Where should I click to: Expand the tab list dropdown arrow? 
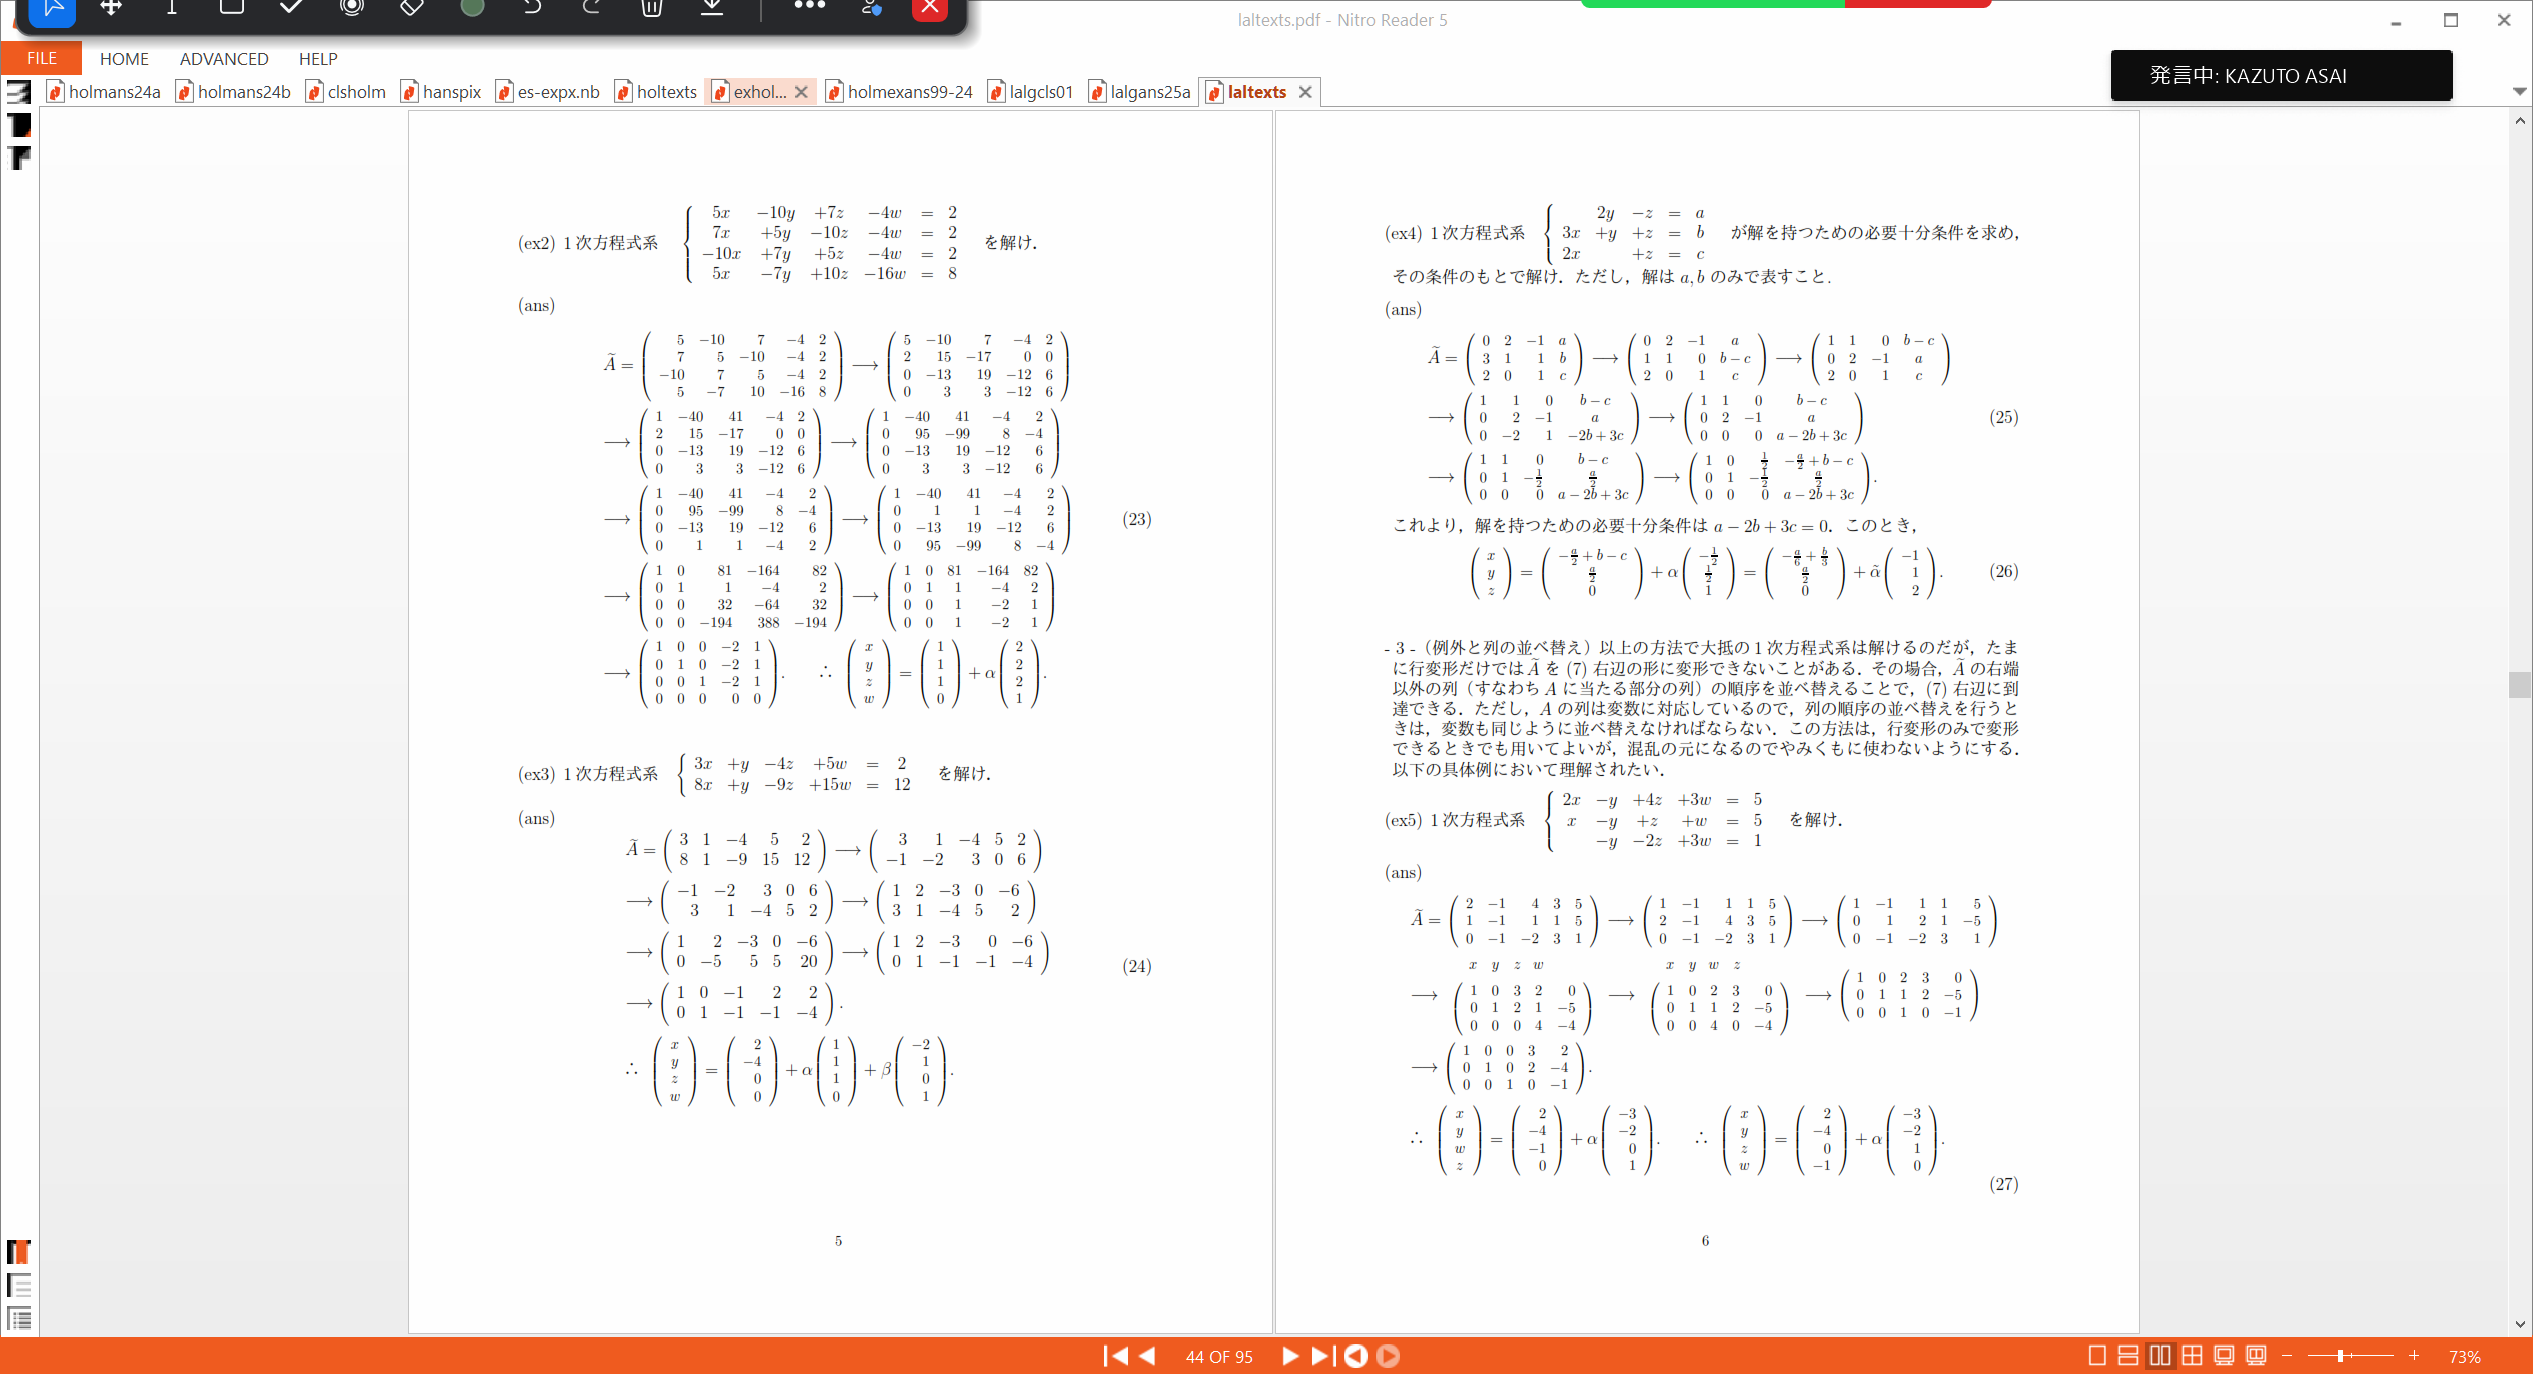click(2519, 91)
